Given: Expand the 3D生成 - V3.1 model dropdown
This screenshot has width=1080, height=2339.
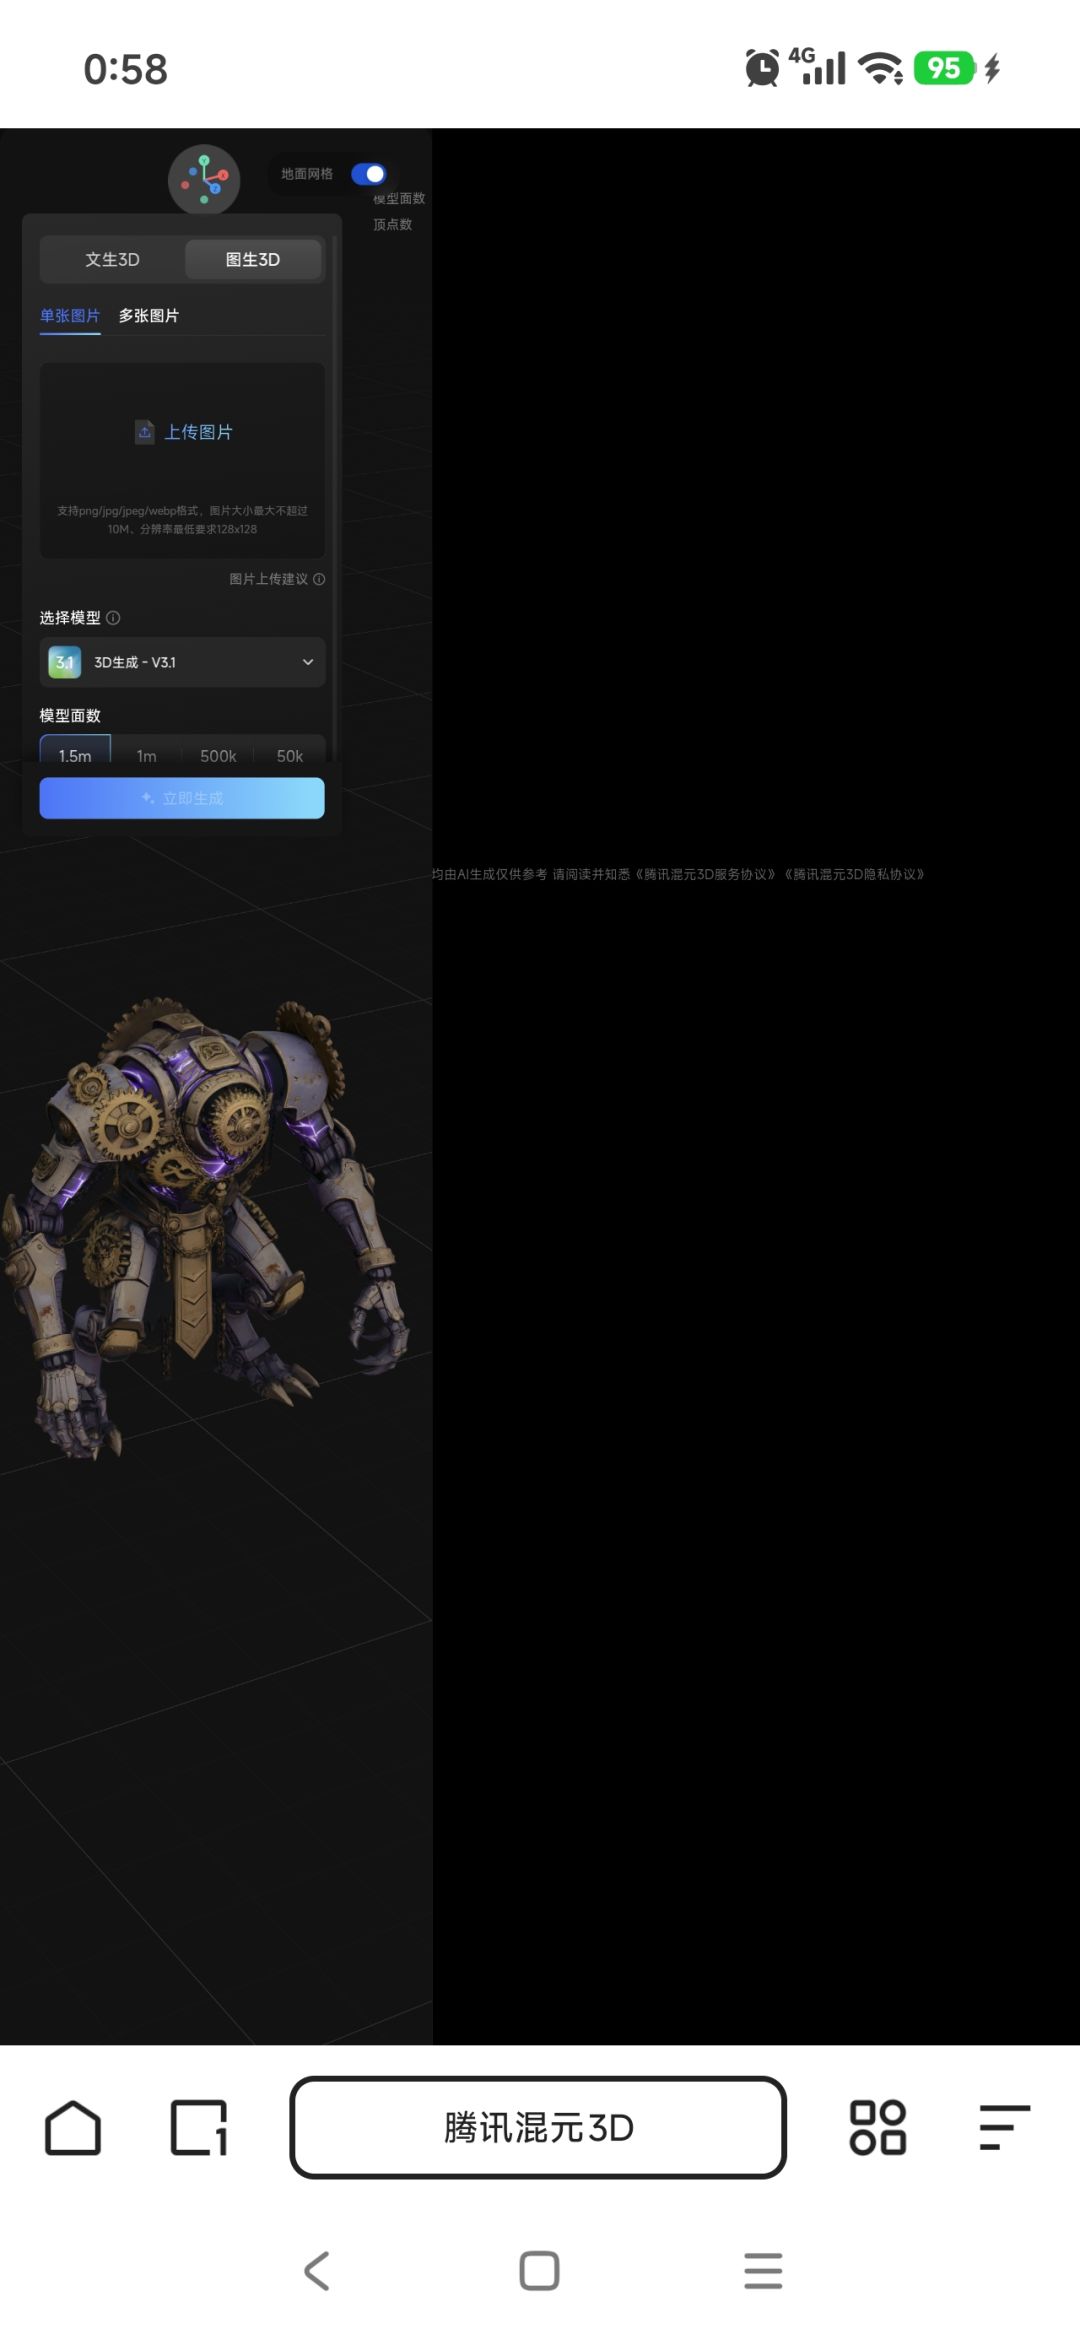Looking at the screenshot, I should click(x=182, y=662).
